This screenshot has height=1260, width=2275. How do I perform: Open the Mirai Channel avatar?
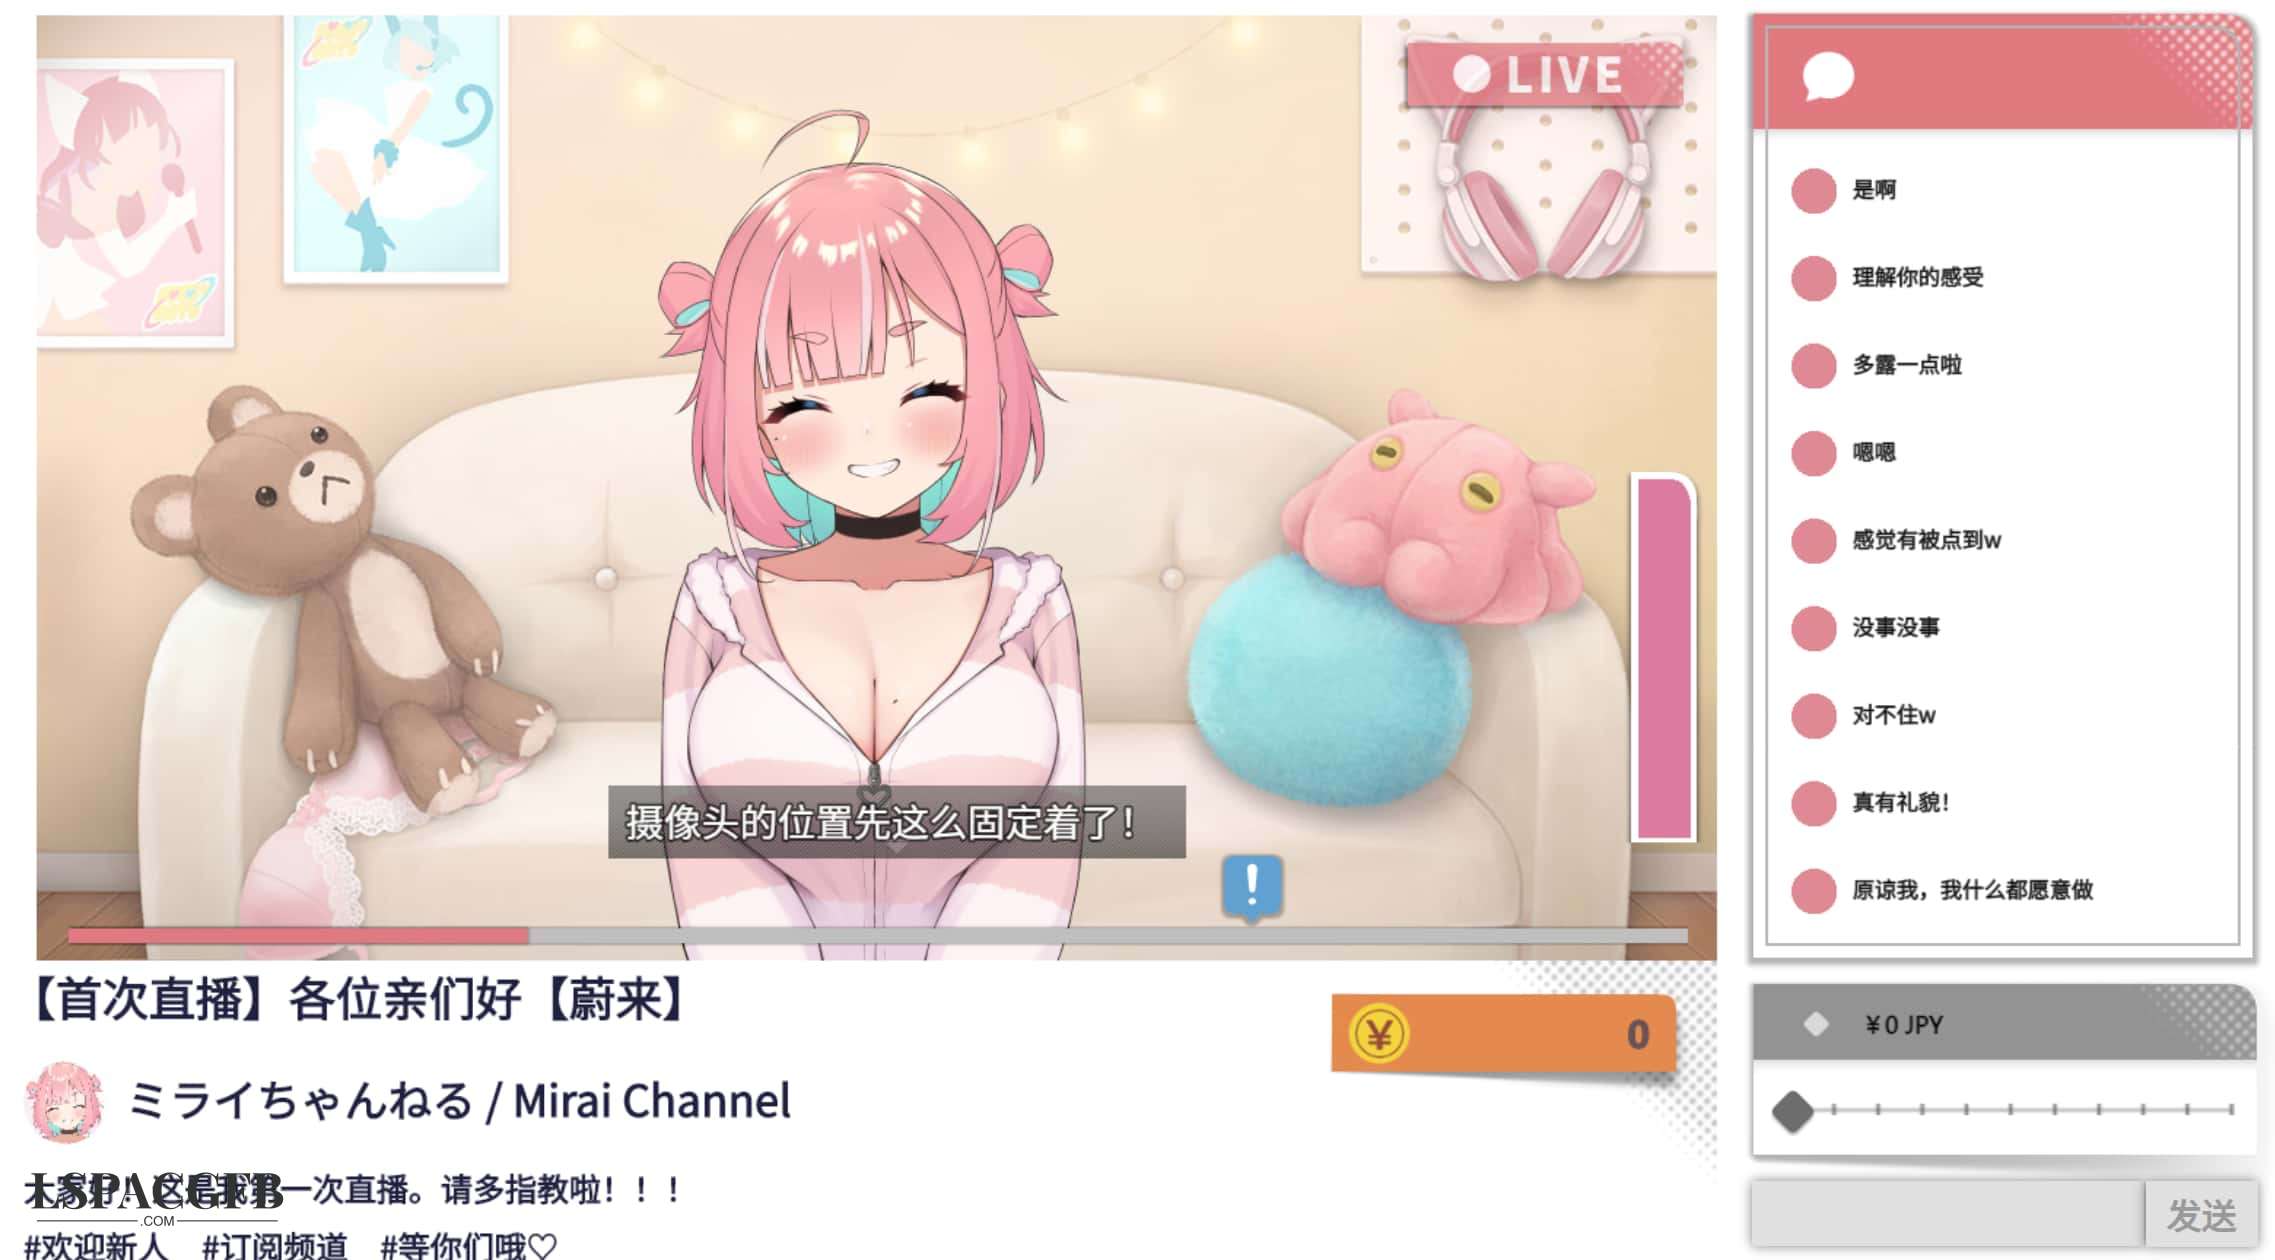[x=65, y=1102]
